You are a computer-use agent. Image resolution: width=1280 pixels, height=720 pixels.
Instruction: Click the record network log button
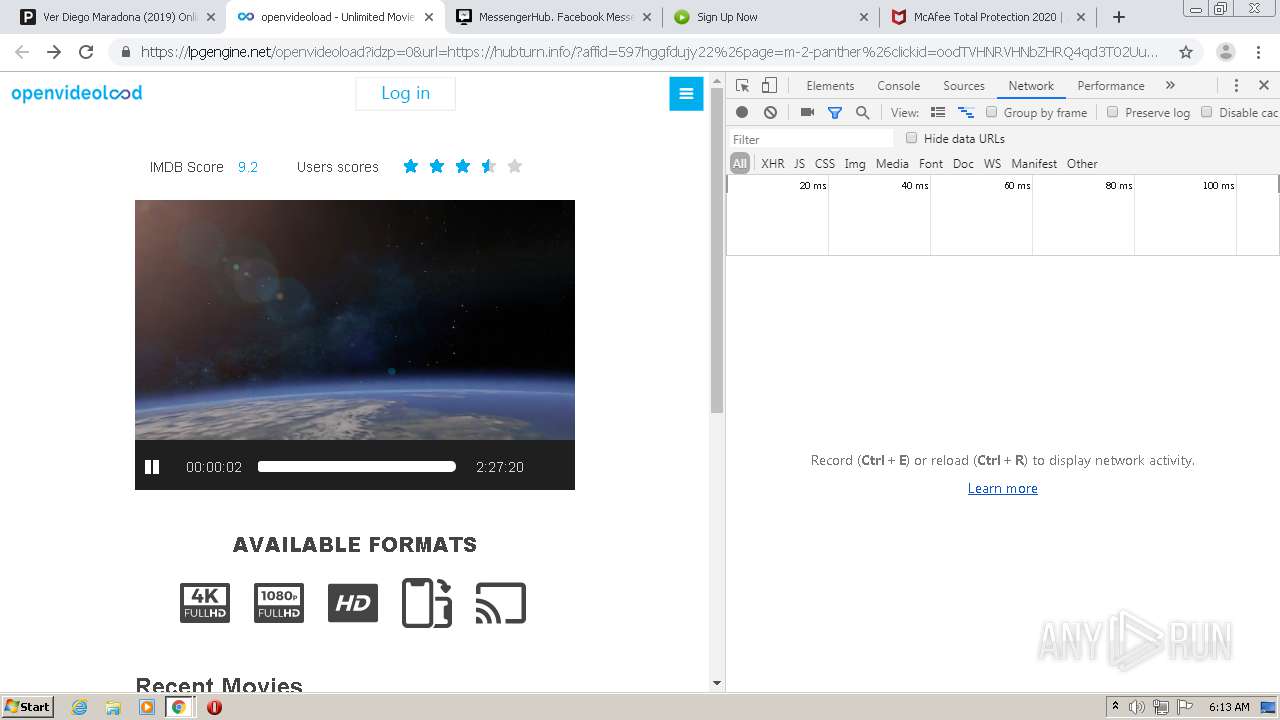[x=742, y=113]
